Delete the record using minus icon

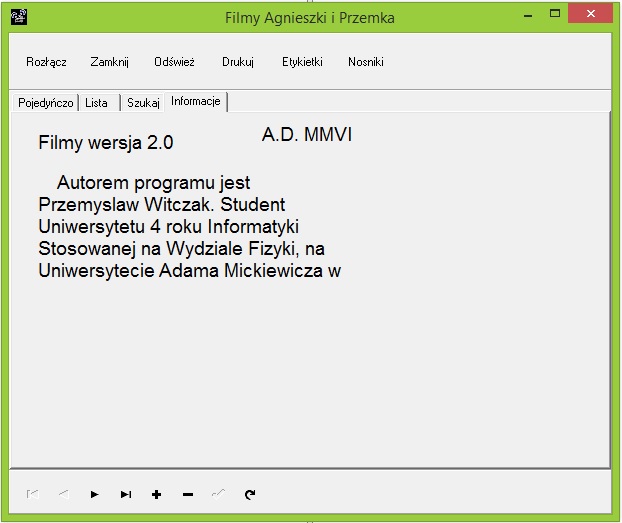187,494
